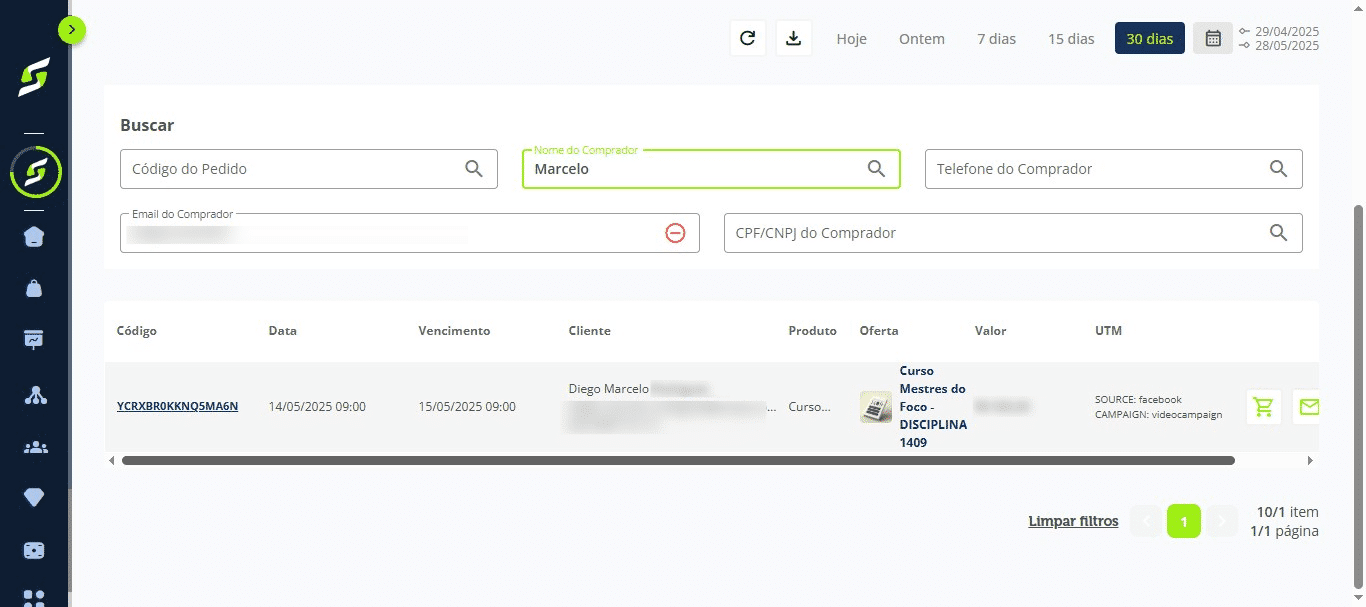
Task: Click the Nome do Comprador field with Marcelo
Action: click(711, 169)
